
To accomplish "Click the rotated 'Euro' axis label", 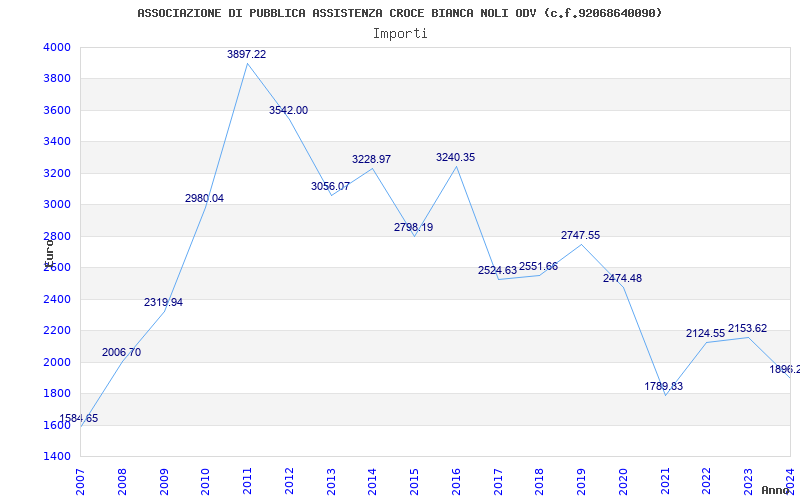I will tap(49, 252).
